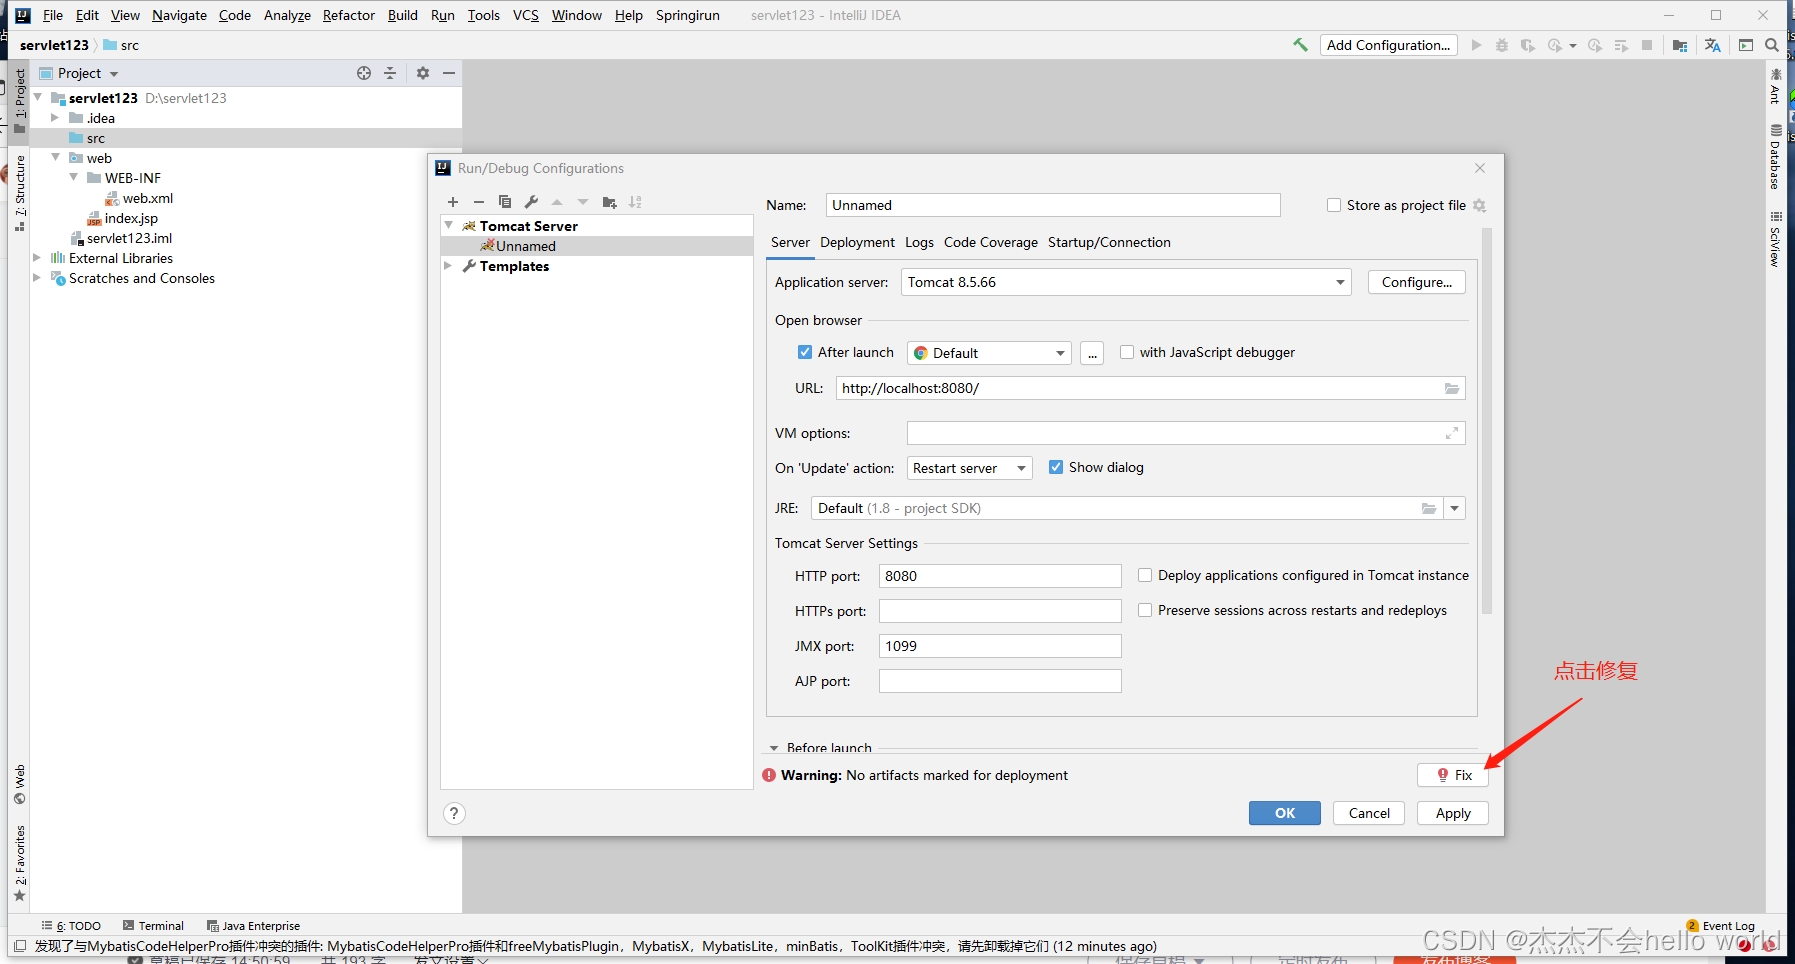Image resolution: width=1795 pixels, height=964 pixels.
Task: Click the Debug bug icon in toolbar
Action: click(x=1502, y=45)
